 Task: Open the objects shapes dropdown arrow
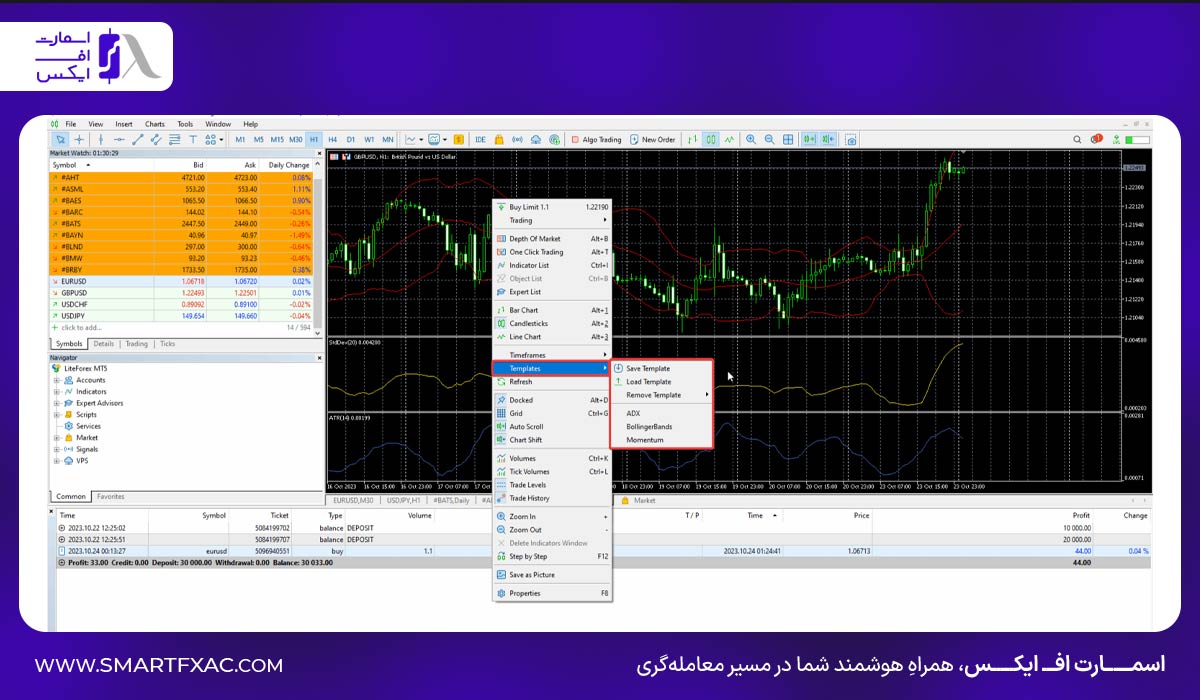221,139
